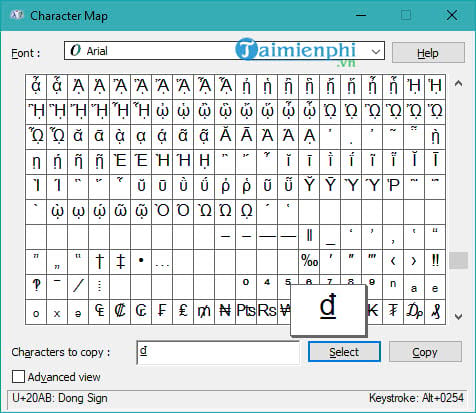Click the scrollbar down arrow of grid
The image size is (476, 413).
pos(459,316)
